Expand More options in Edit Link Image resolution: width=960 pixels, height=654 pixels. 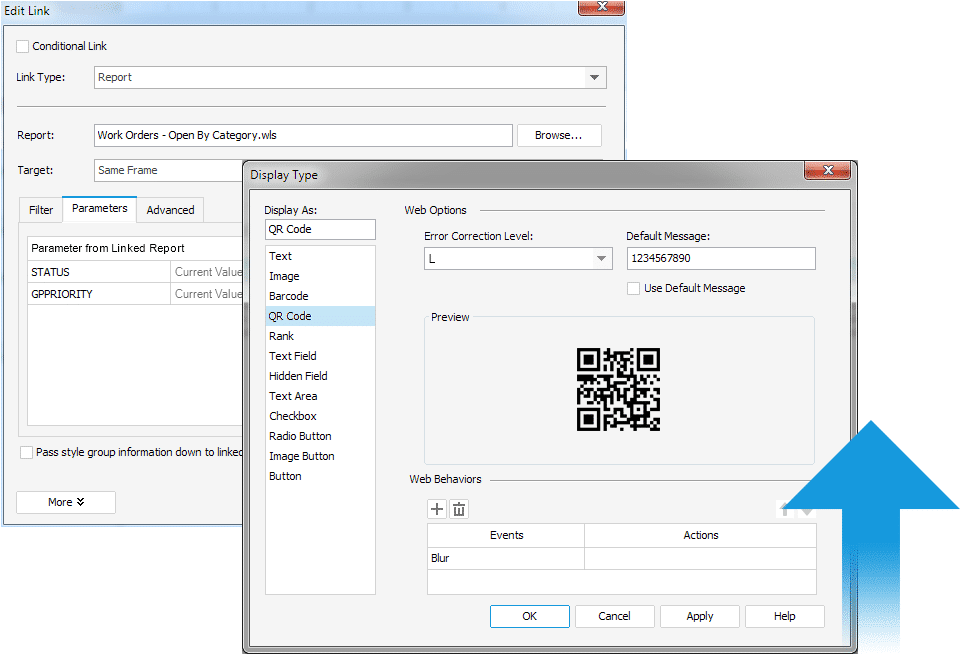point(66,502)
